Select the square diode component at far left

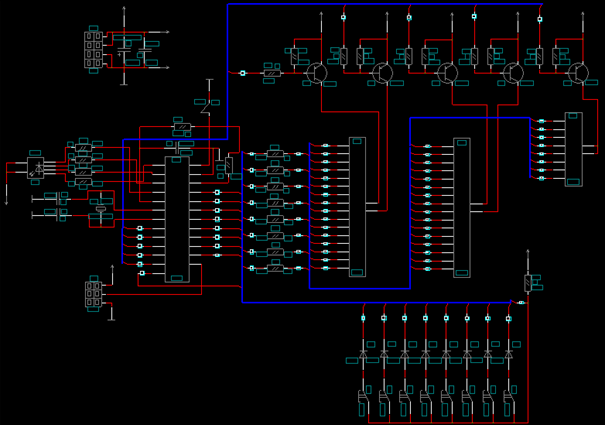[36, 168]
